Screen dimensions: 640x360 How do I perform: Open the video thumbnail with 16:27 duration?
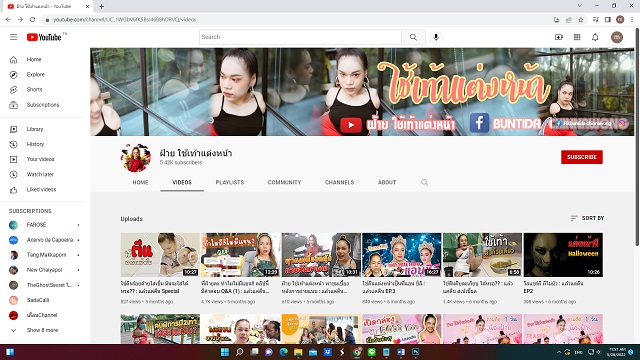[402, 255]
